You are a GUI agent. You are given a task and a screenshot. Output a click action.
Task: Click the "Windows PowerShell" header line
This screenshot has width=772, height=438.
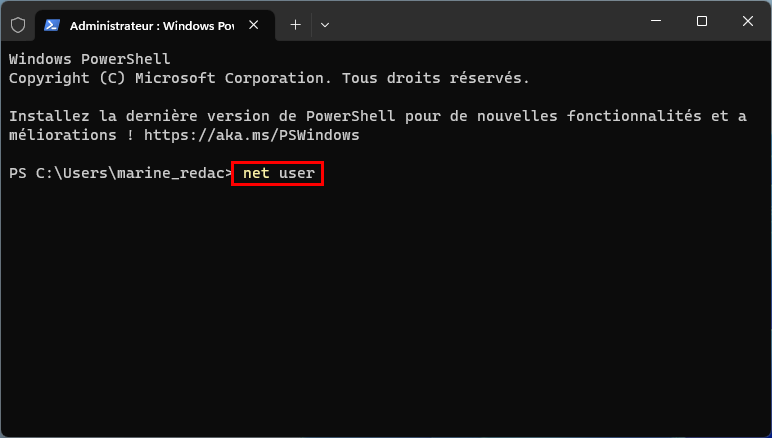90,59
